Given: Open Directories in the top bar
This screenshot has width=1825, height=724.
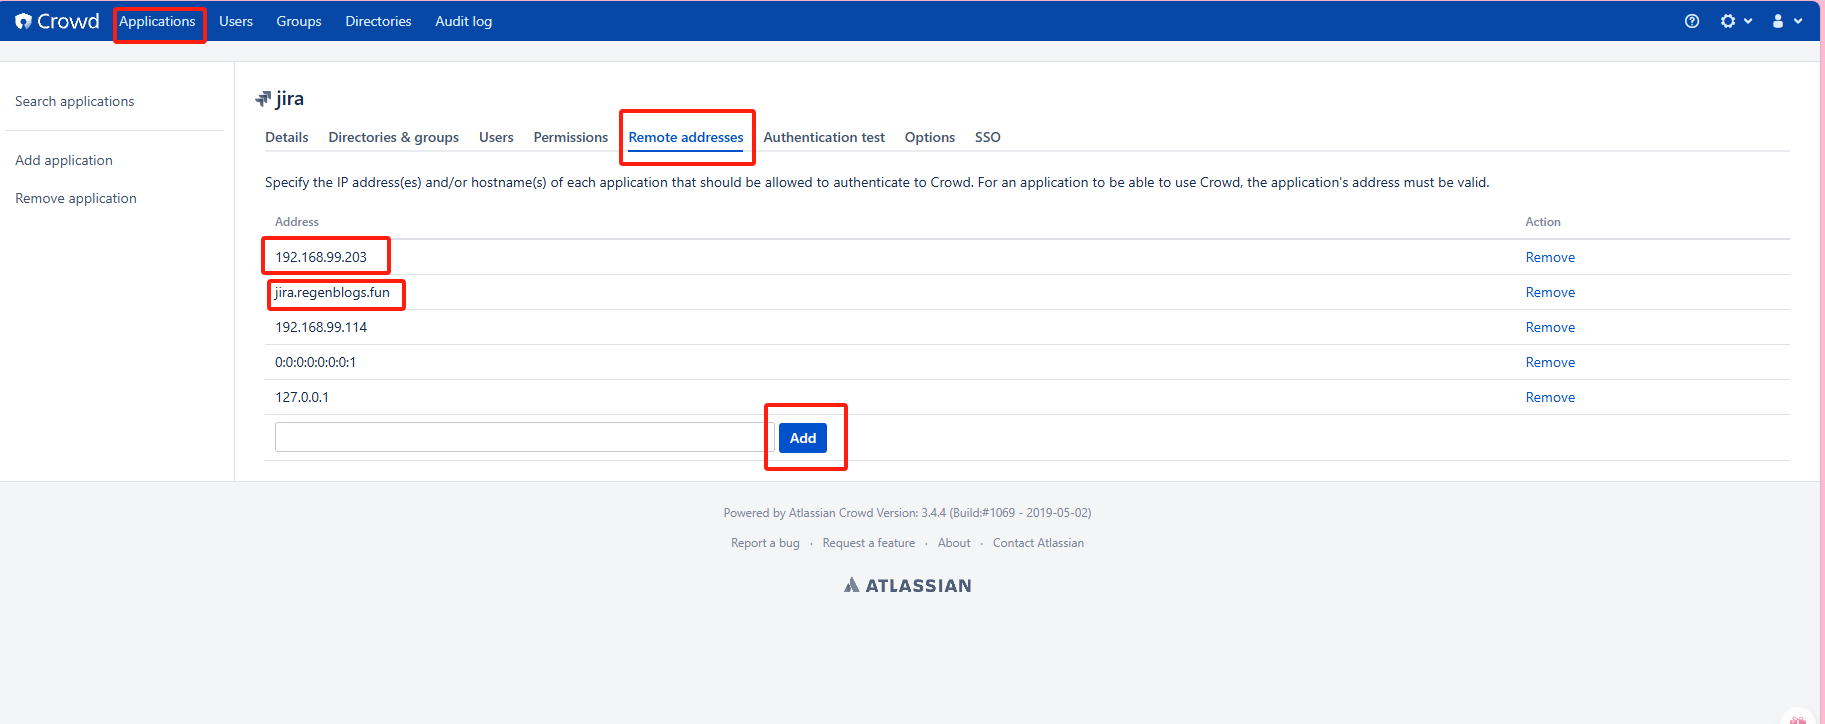Looking at the screenshot, I should pos(378,21).
